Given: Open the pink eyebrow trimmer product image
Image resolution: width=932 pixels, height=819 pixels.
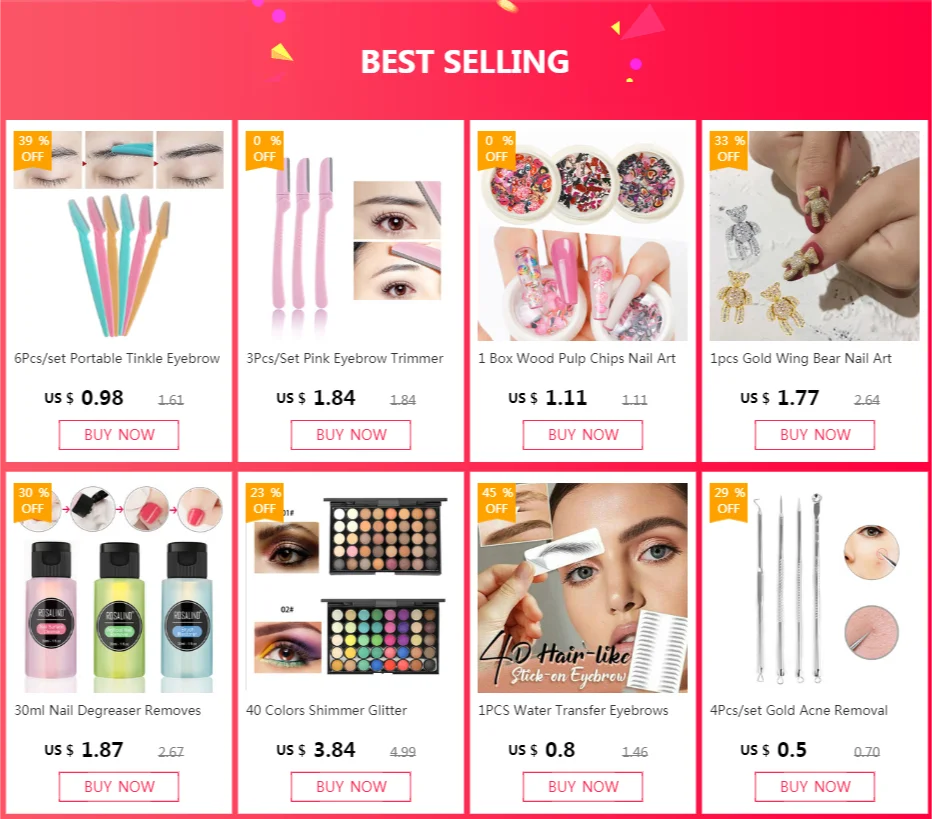Looking at the screenshot, I should click(x=351, y=236).
